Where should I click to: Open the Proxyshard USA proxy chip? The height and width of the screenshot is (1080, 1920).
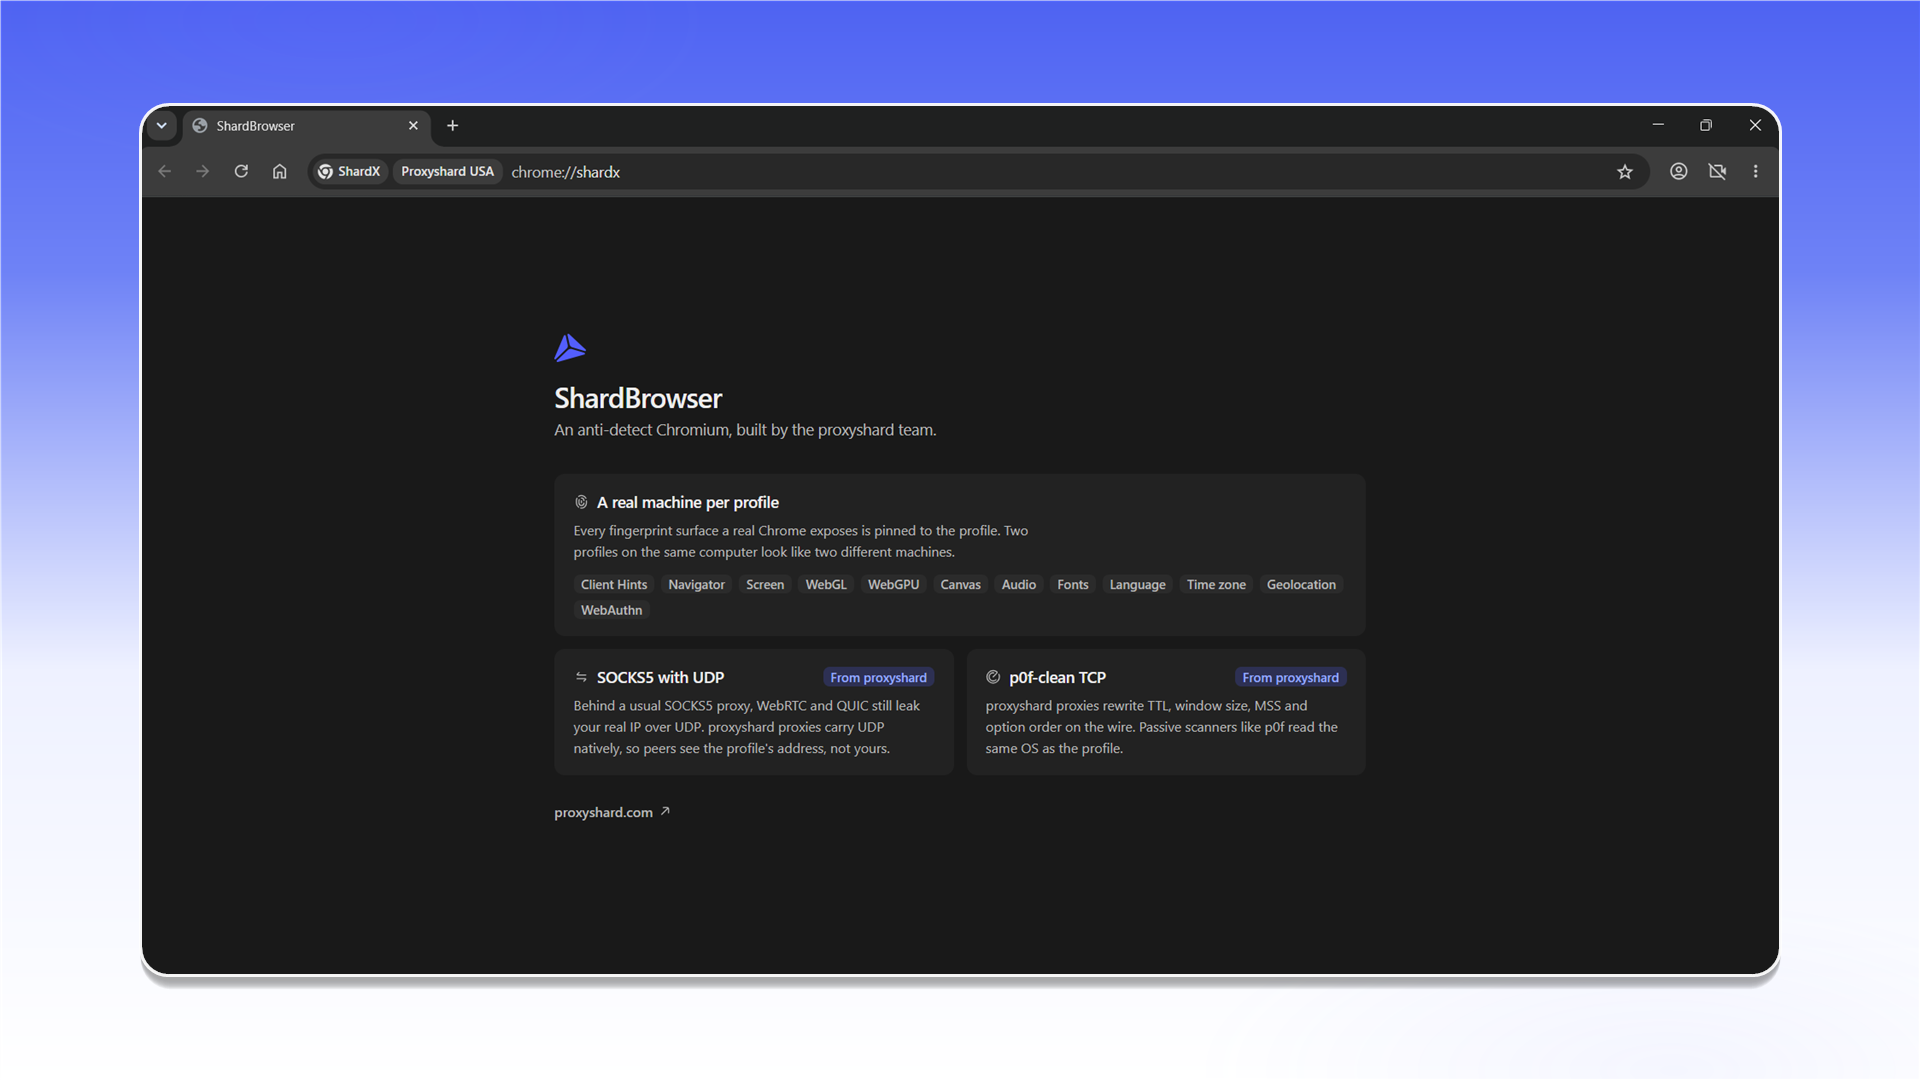[447, 171]
